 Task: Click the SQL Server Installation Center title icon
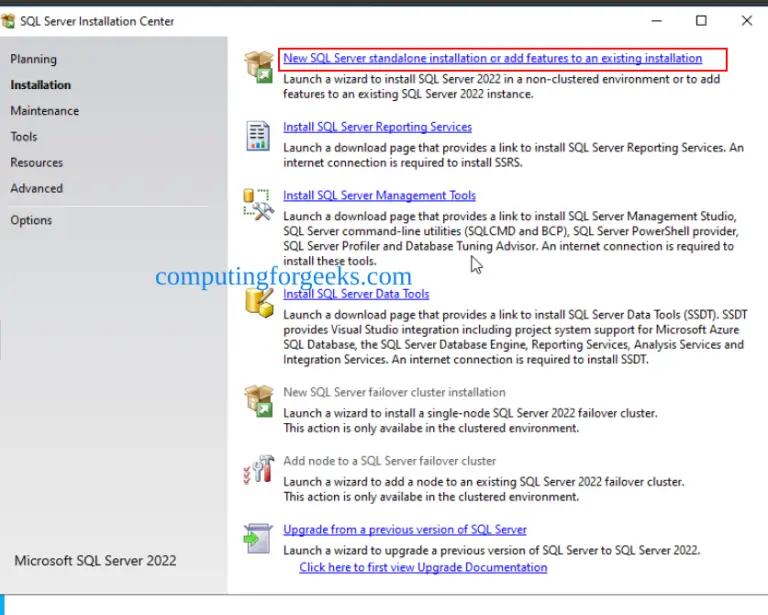pos(9,21)
